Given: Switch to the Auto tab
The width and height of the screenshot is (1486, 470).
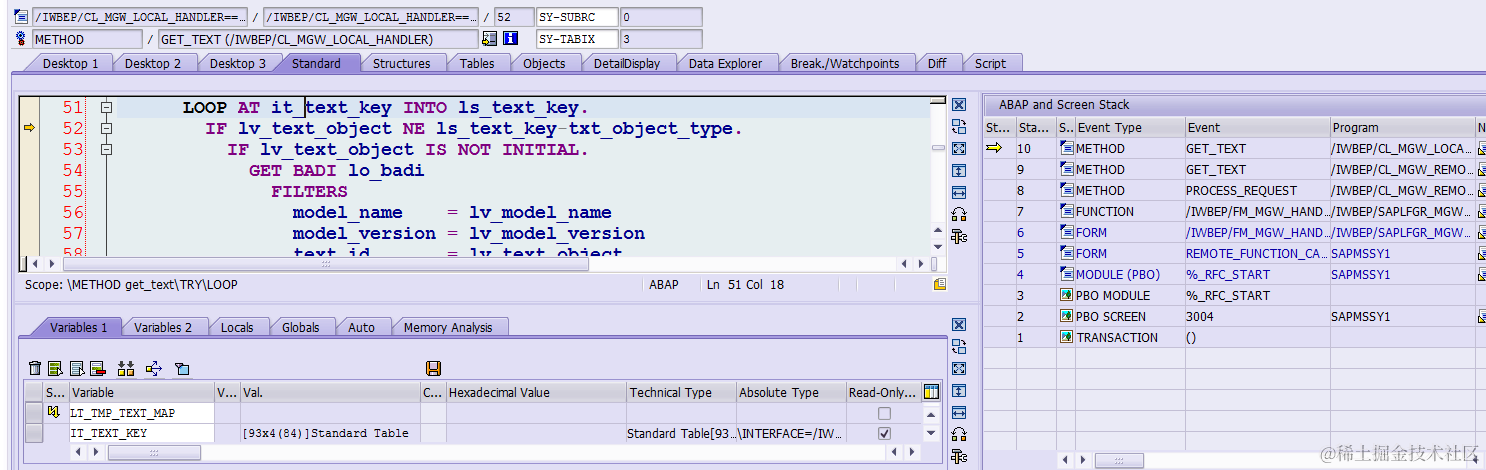Looking at the screenshot, I should pos(362,327).
